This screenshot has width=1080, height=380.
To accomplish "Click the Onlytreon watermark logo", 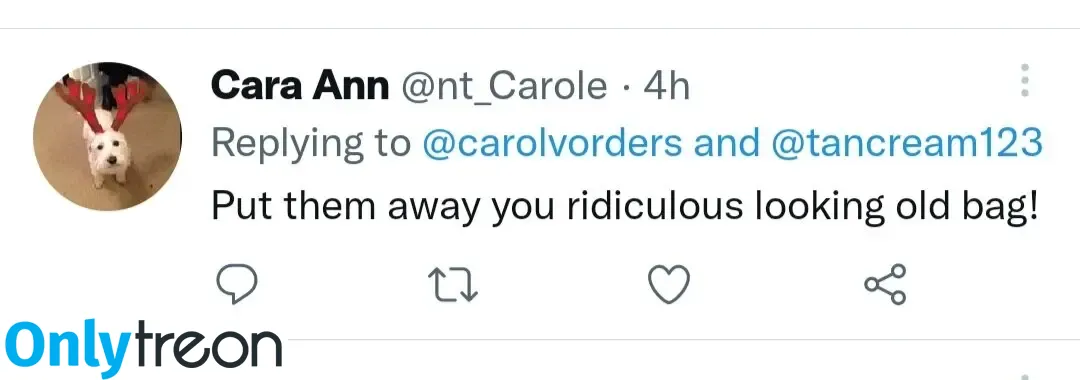I will point(143,348).
